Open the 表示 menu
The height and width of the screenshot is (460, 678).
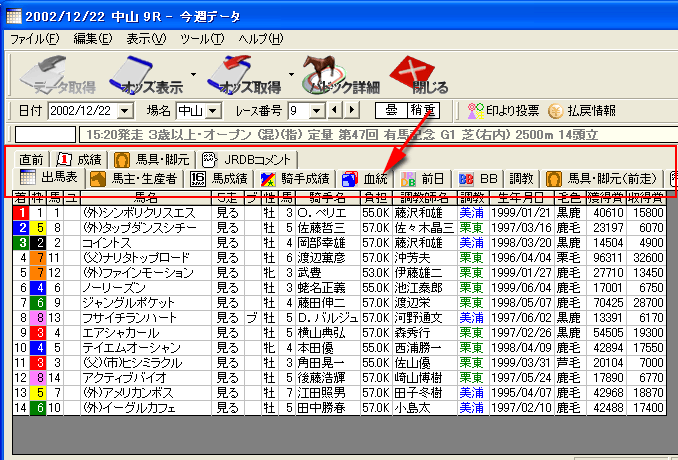147,39
